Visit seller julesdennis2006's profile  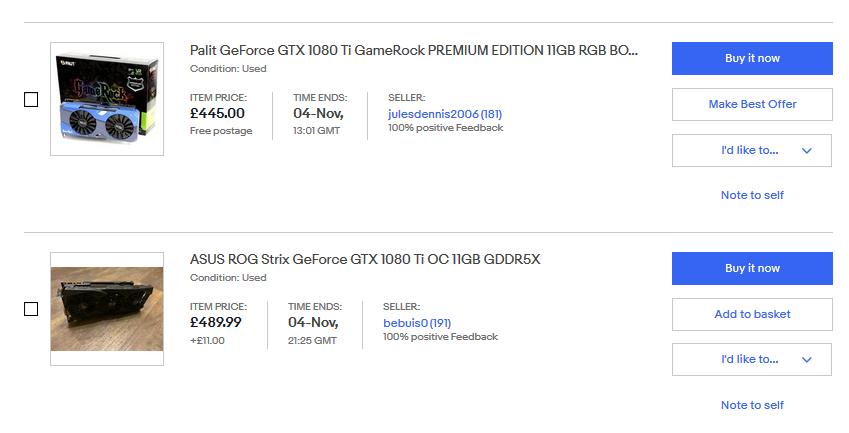pos(433,114)
